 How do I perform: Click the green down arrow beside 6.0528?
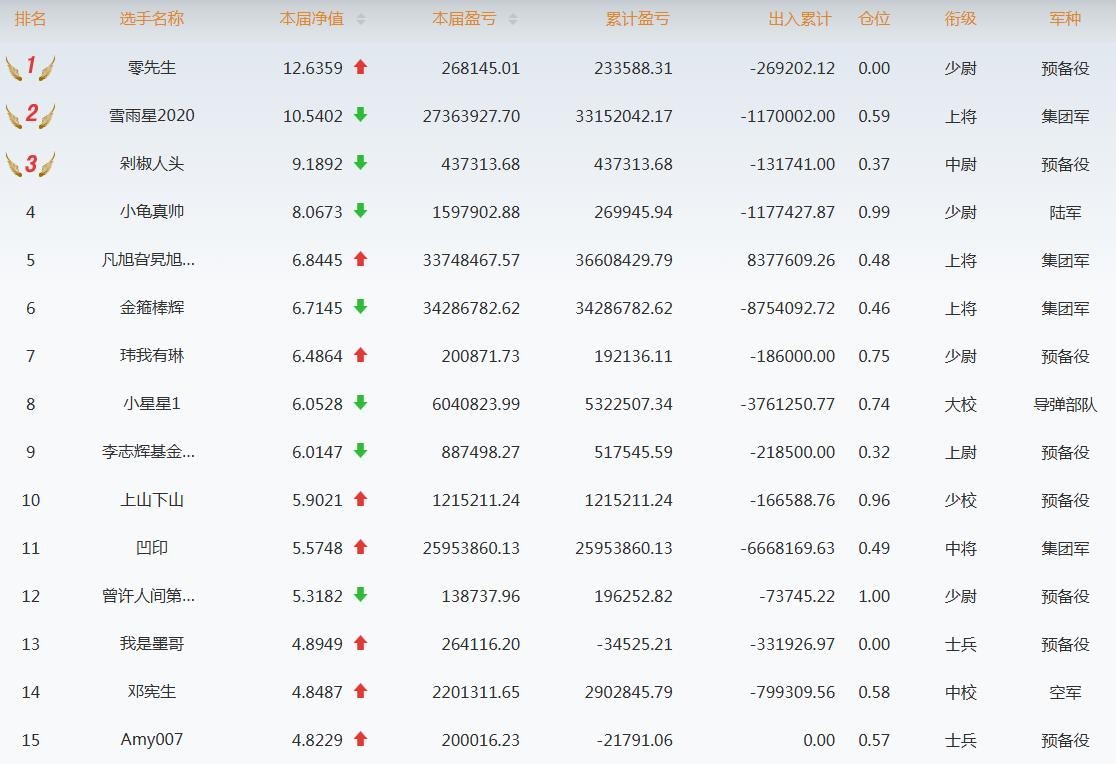tap(361, 404)
